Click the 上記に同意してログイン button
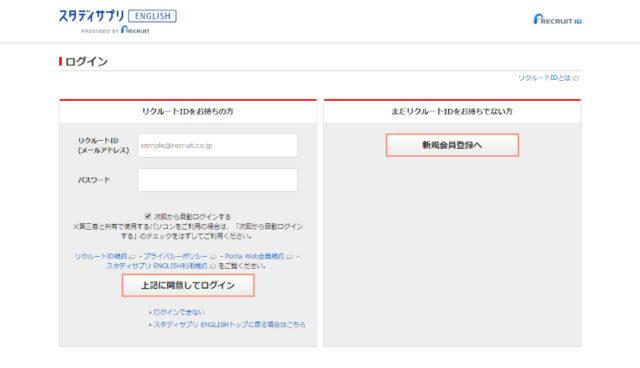This screenshot has height=368, width=640. tap(188, 285)
